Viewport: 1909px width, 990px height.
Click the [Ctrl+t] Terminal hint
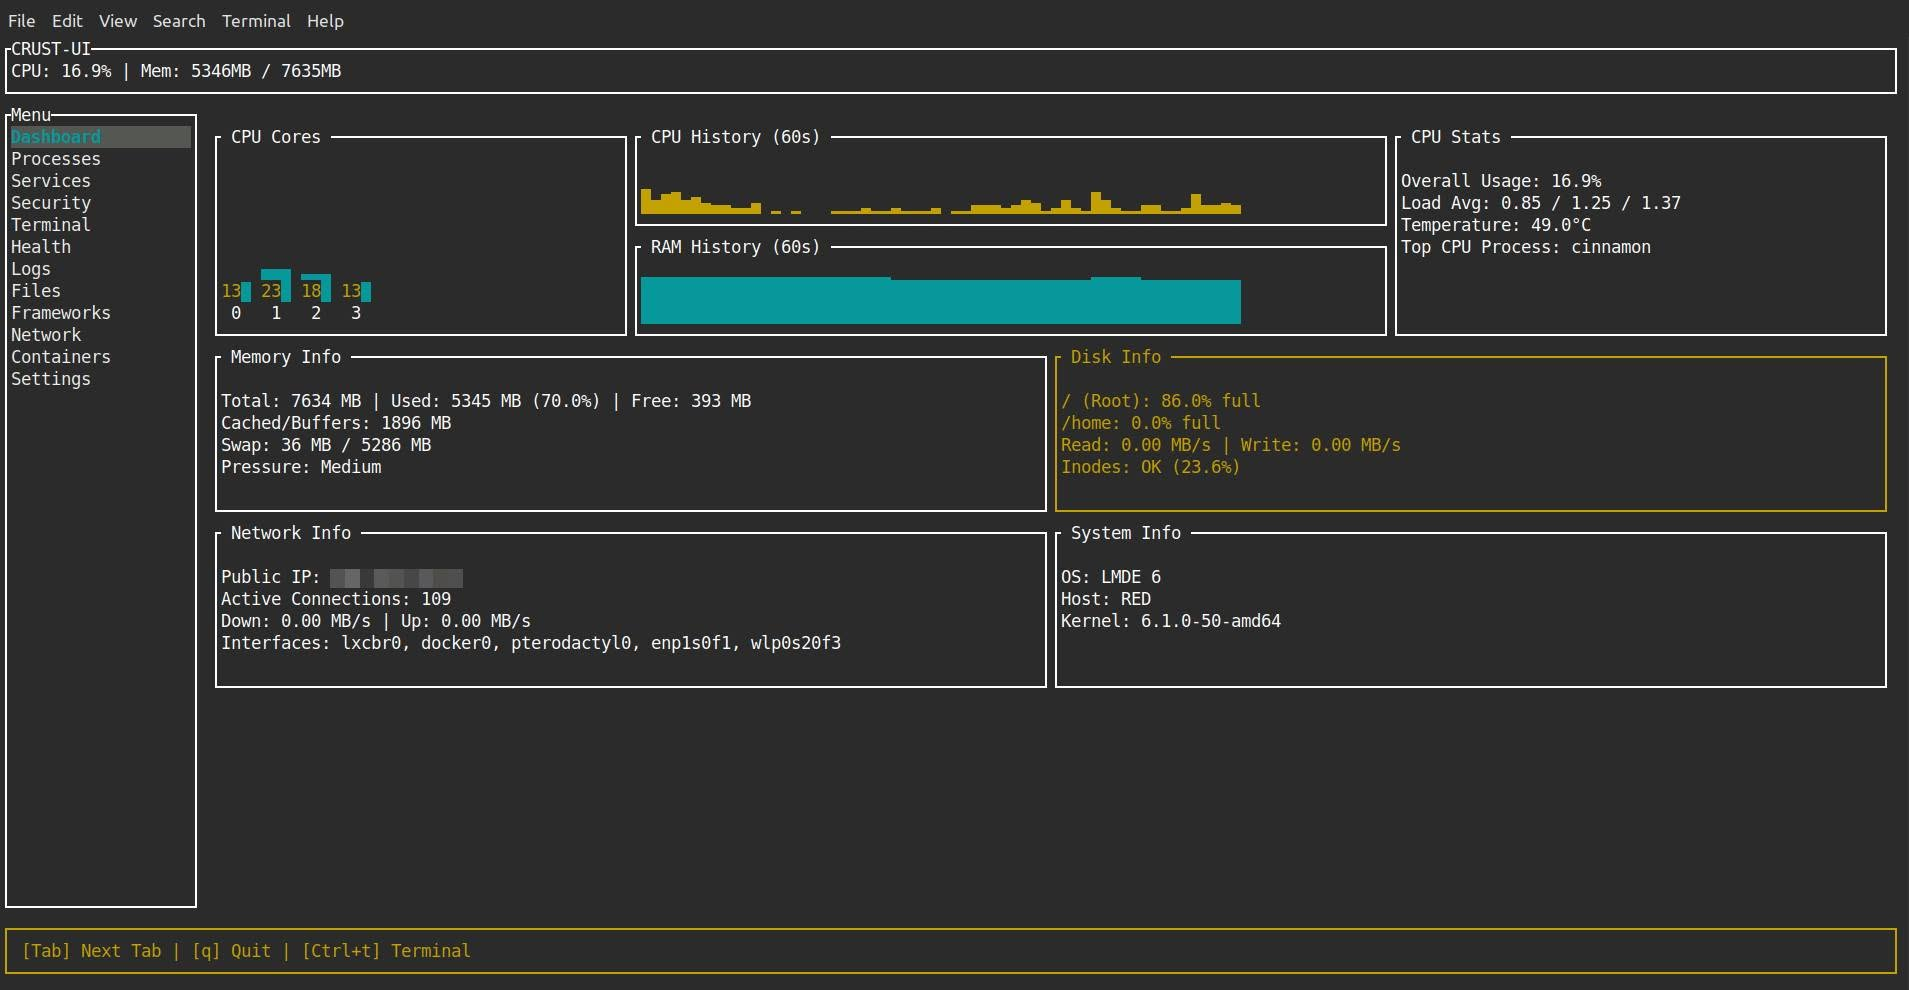[x=386, y=951]
